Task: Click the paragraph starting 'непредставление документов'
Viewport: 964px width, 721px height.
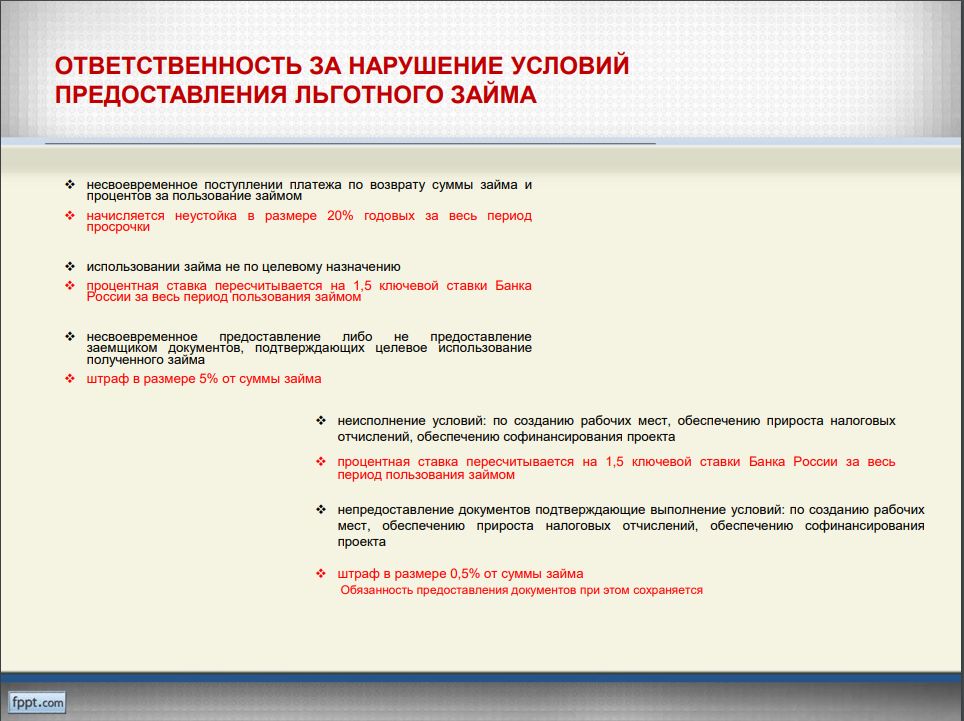Action: point(630,525)
